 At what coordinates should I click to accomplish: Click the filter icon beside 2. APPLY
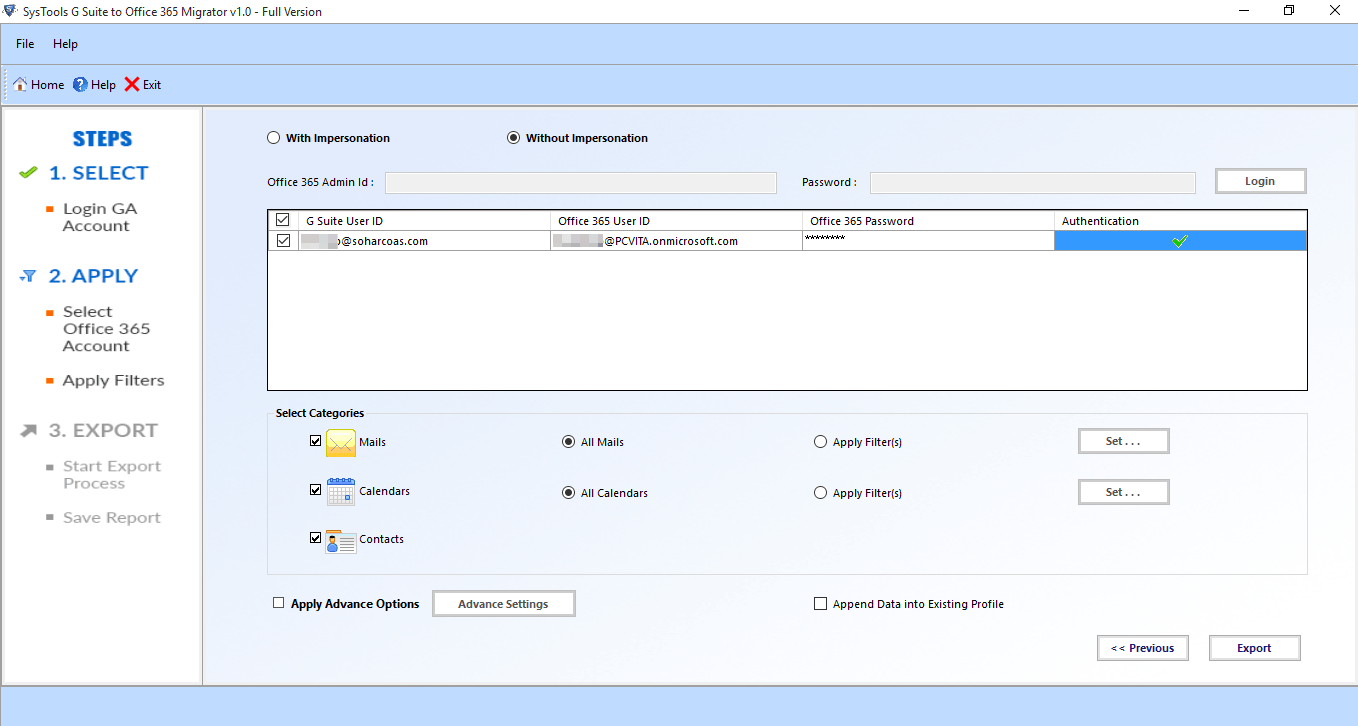click(x=28, y=276)
